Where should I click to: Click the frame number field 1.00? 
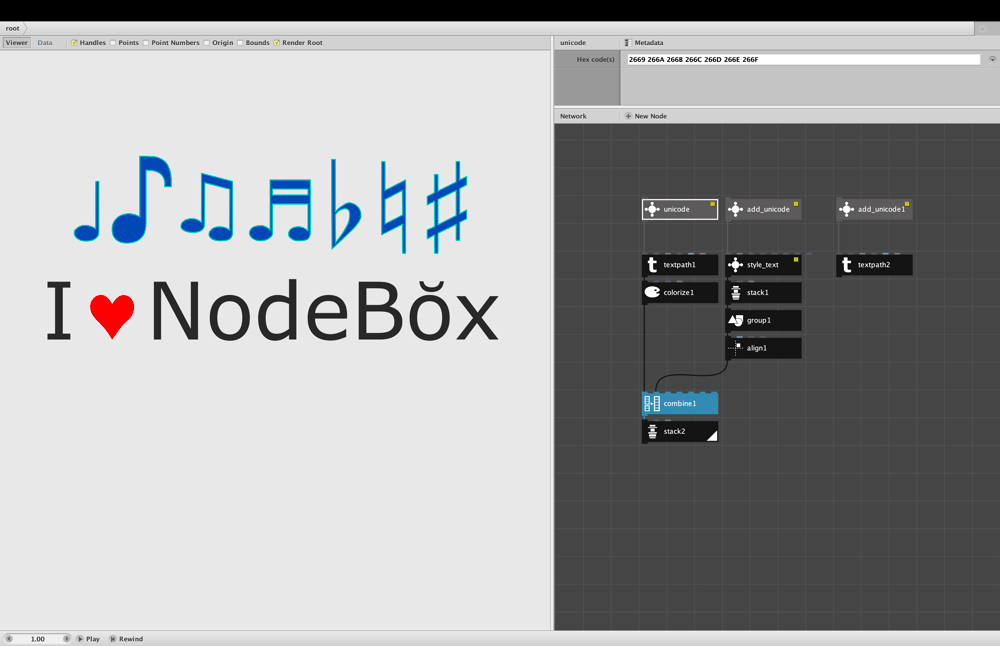(38, 638)
